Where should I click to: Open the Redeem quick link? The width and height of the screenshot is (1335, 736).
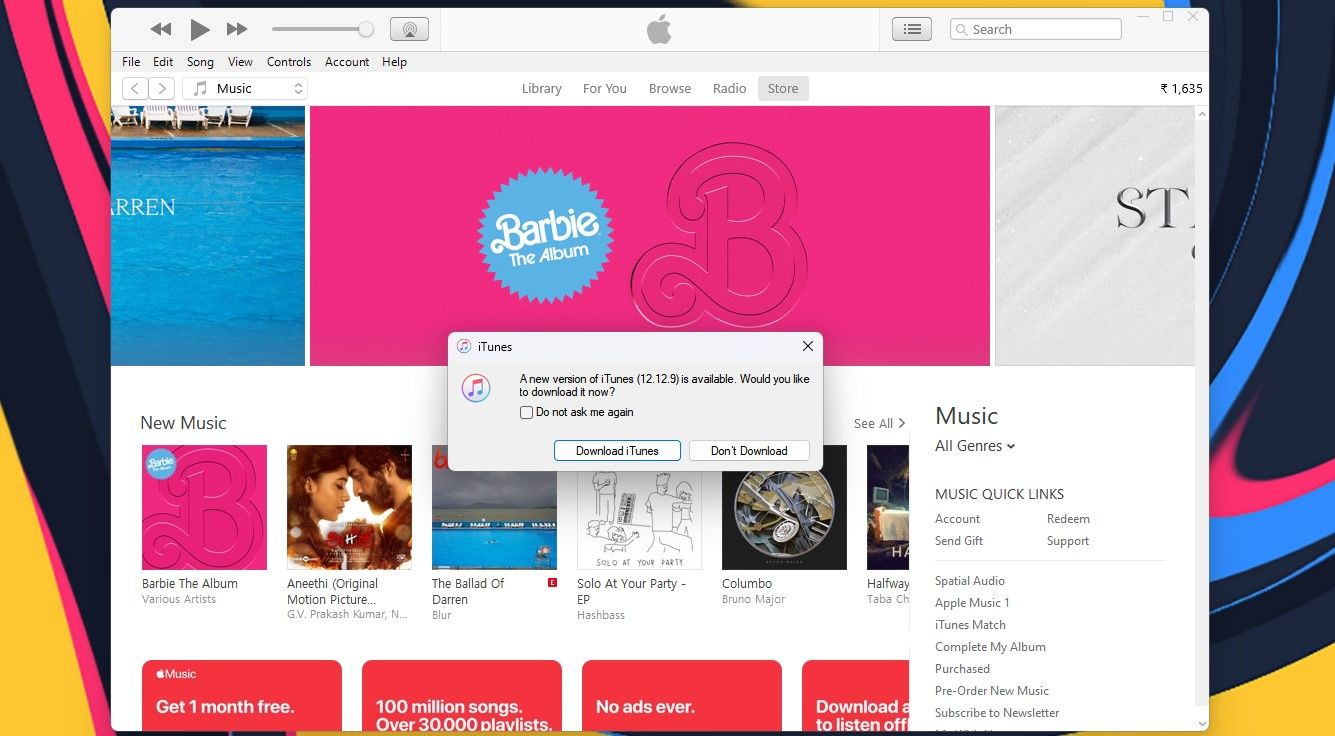1068,519
